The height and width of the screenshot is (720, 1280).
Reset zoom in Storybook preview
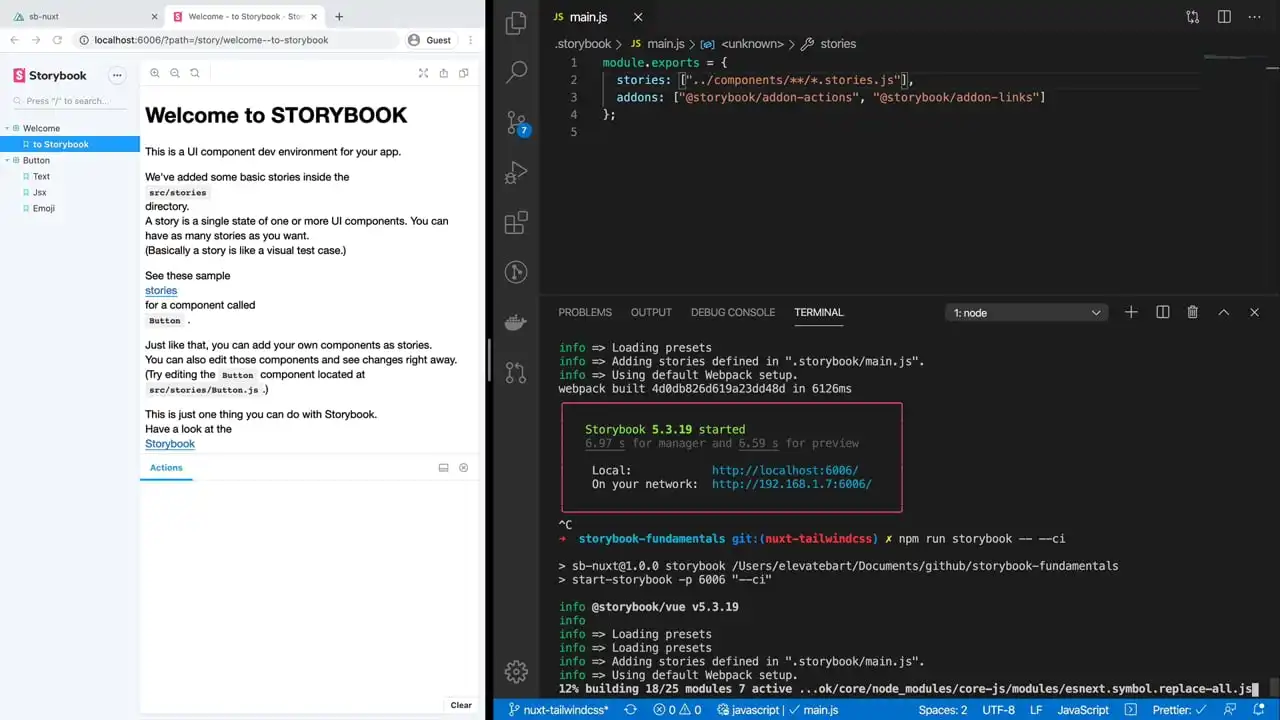point(195,73)
